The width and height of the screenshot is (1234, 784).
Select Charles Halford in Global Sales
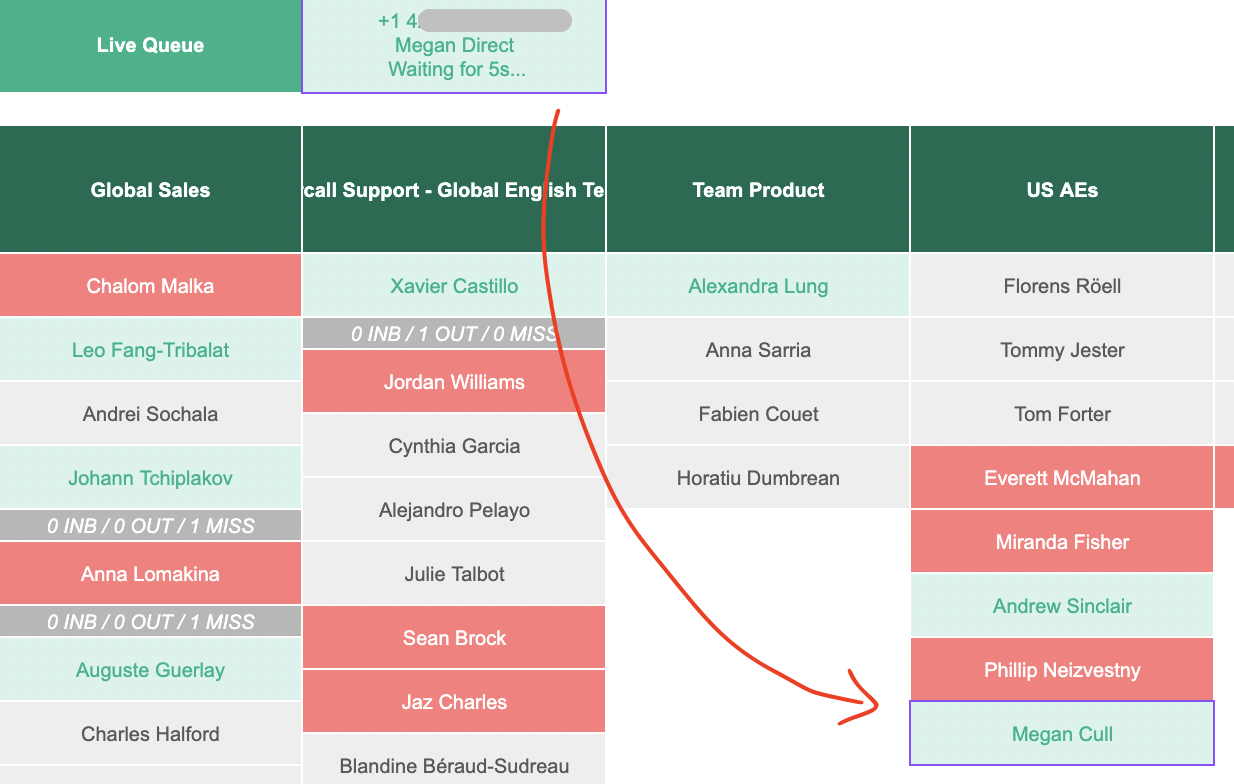150,733
